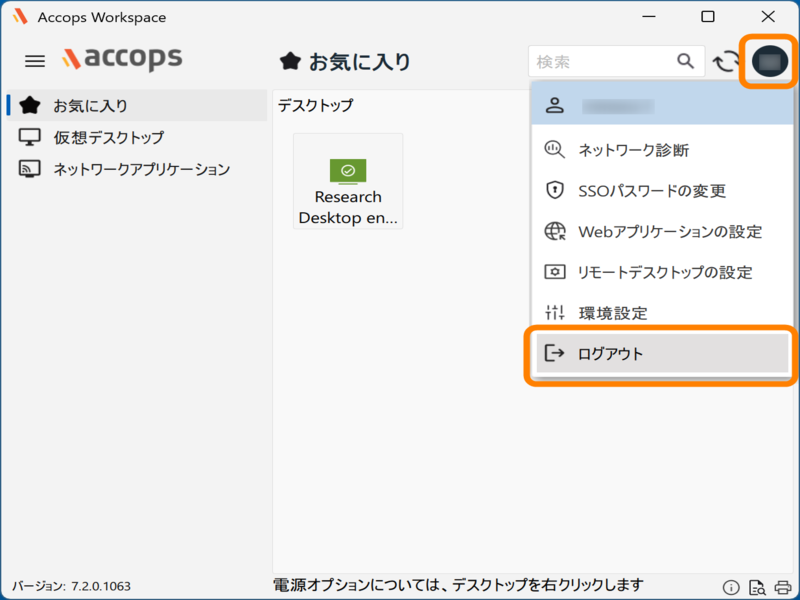
Task: Click the cast icon for ネットワークアプリケーション
Action: pos(30,169)
